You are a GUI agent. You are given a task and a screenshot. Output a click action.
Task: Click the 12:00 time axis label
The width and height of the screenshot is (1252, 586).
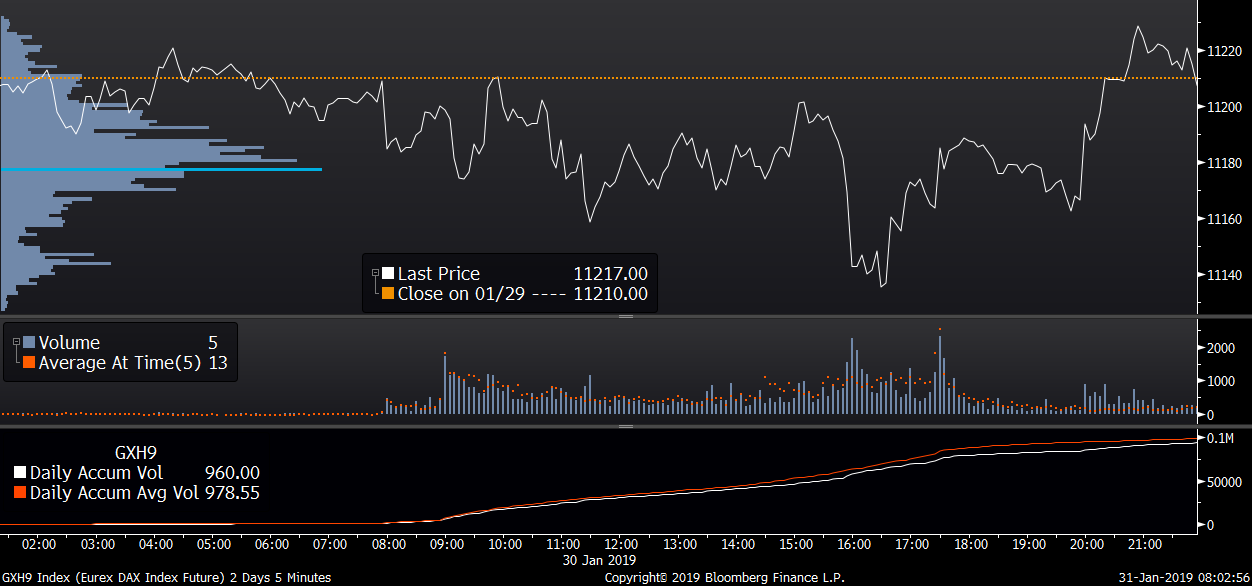621,544
